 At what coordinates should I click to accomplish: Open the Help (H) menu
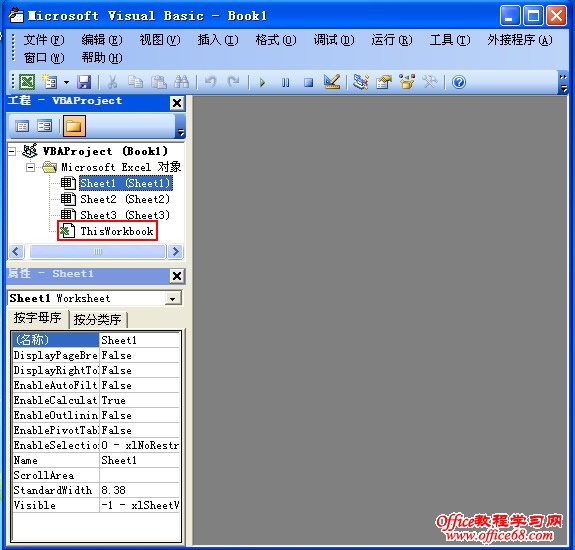tap(102, 58)
